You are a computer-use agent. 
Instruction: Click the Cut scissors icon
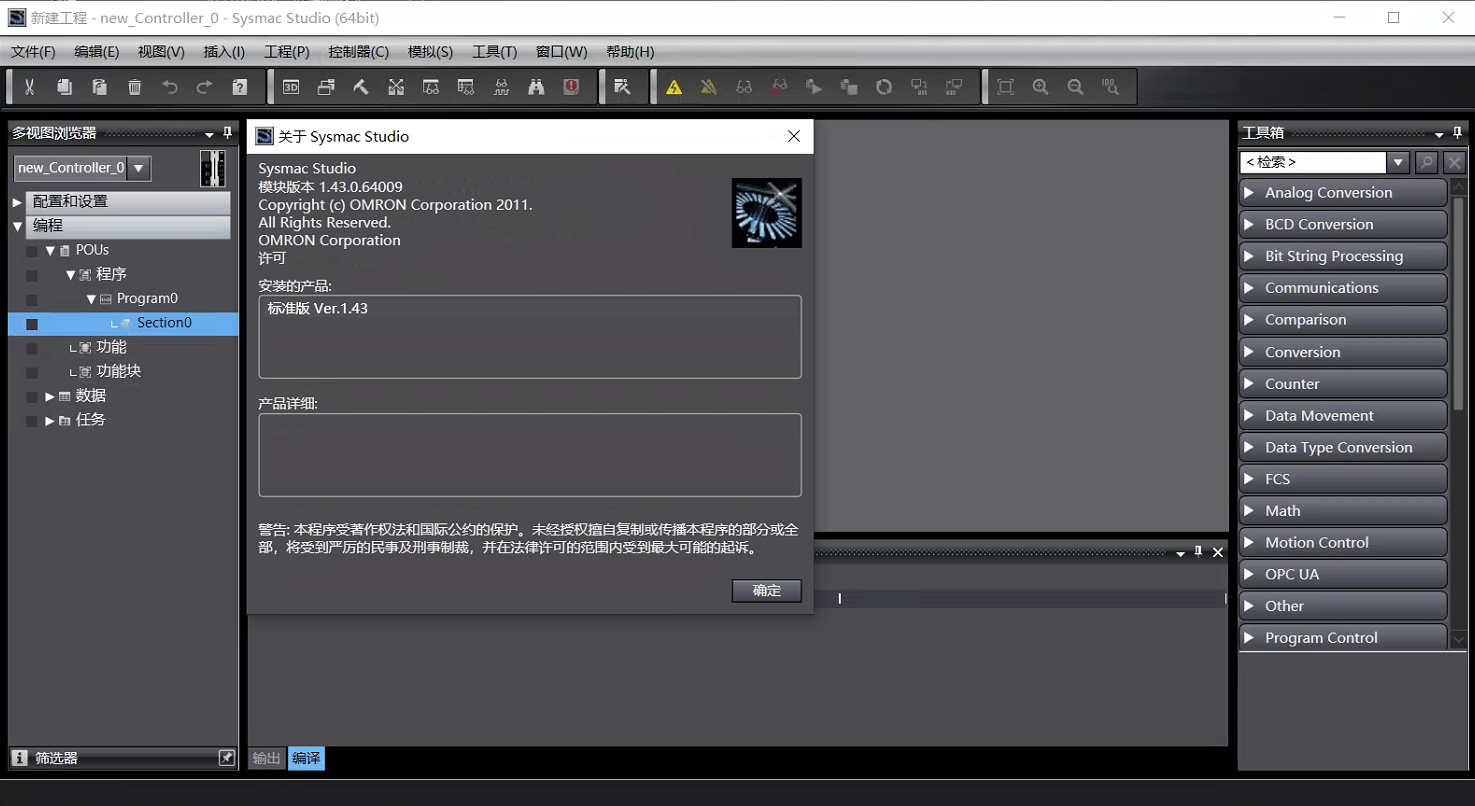pyautogui.click(x=30, y=87)
